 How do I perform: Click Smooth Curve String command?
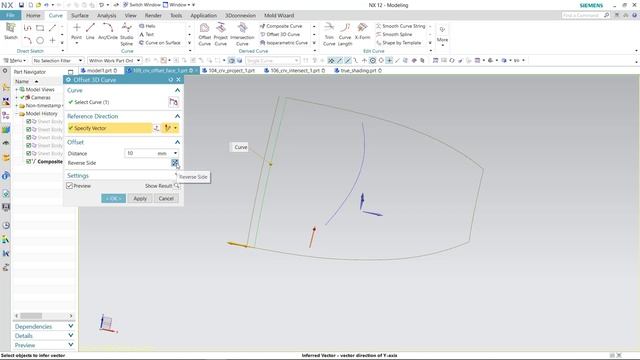400,26
